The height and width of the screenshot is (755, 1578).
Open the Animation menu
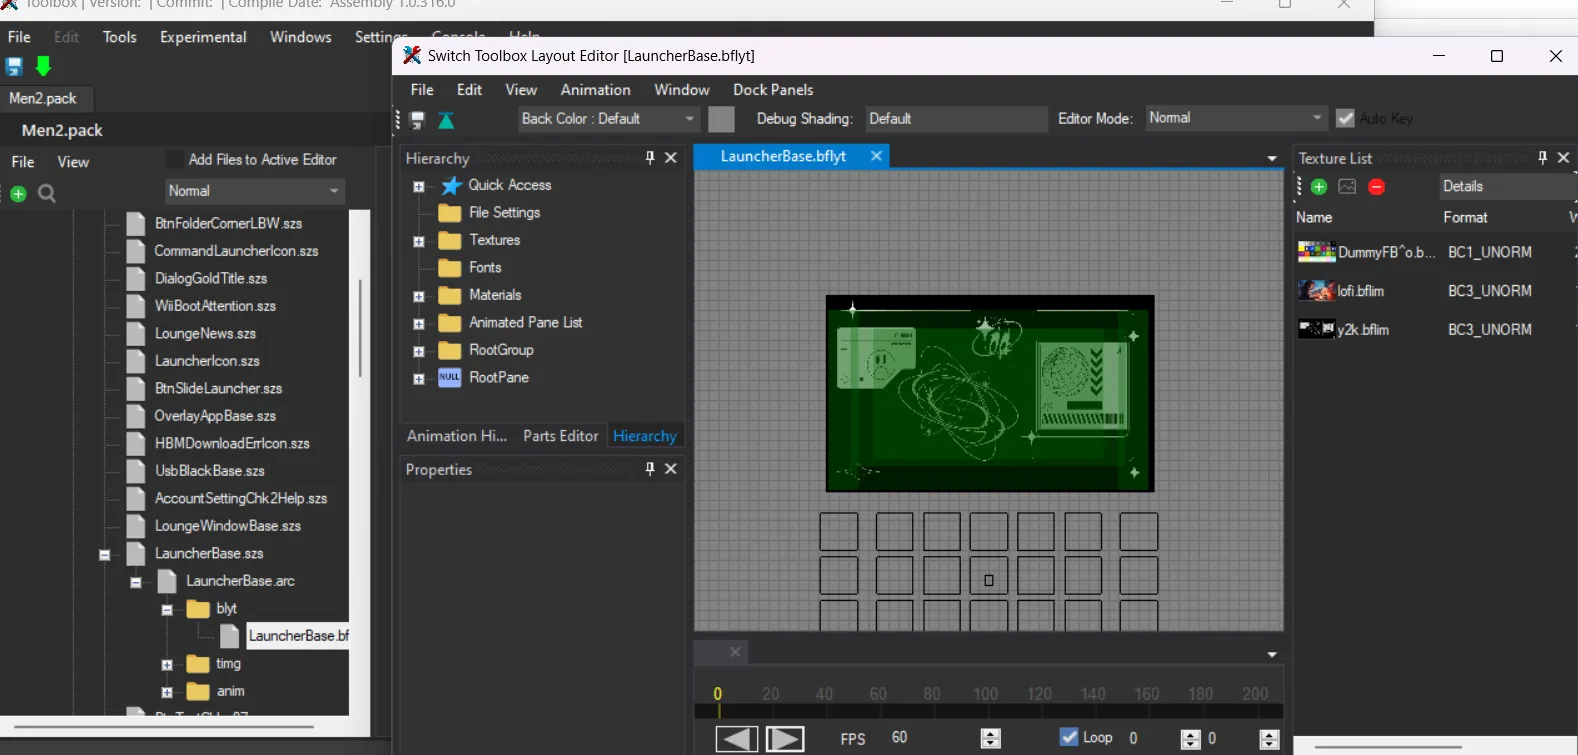coord(595,90)
